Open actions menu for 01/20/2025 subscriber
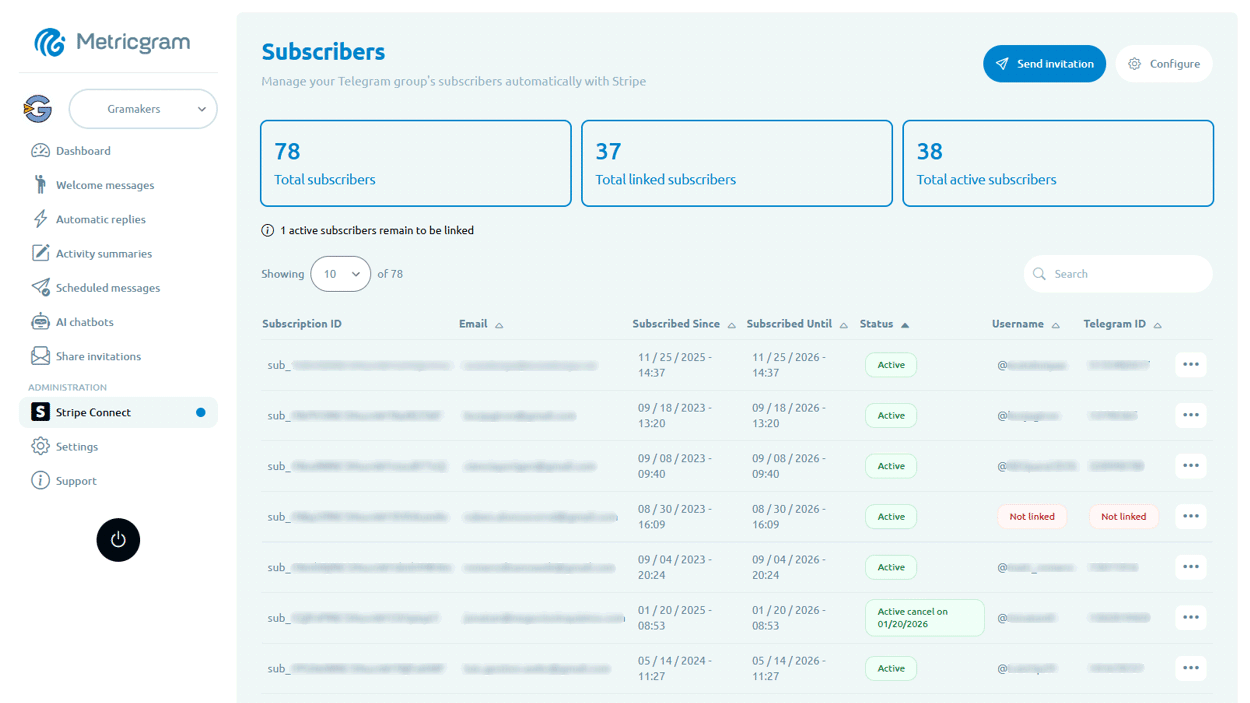This screenshot has height=703, width=1250. [1191, 618]
